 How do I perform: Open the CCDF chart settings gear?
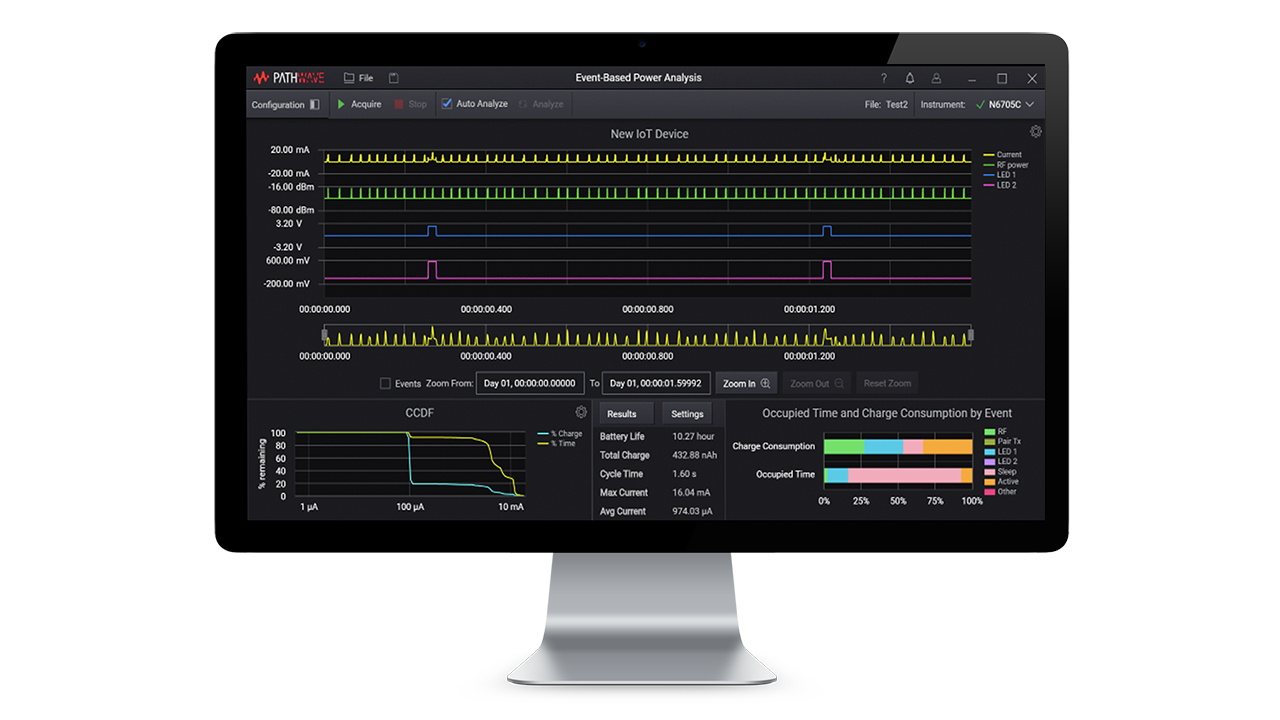coord(581,412)
